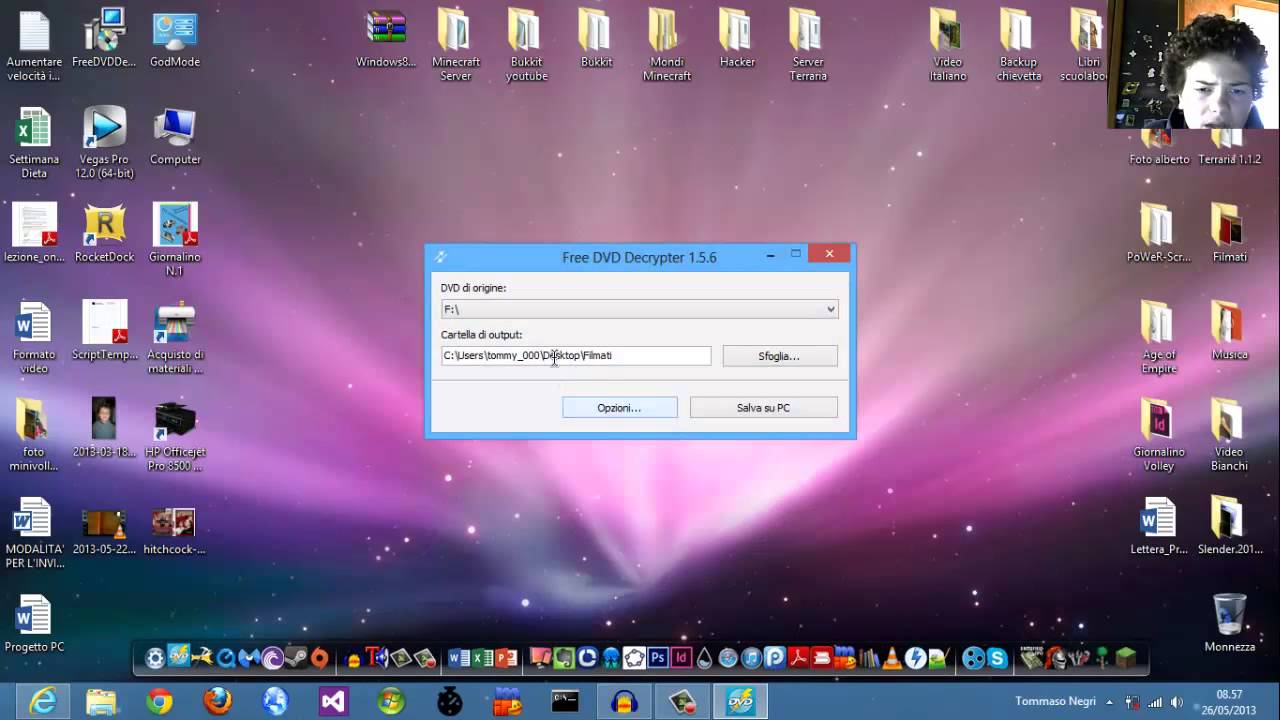Image resolution: width=1280 pixels, height=720 pixels.
Task: Launch Google Chrome from the taskbar
Action: click(x=159, y=701)
